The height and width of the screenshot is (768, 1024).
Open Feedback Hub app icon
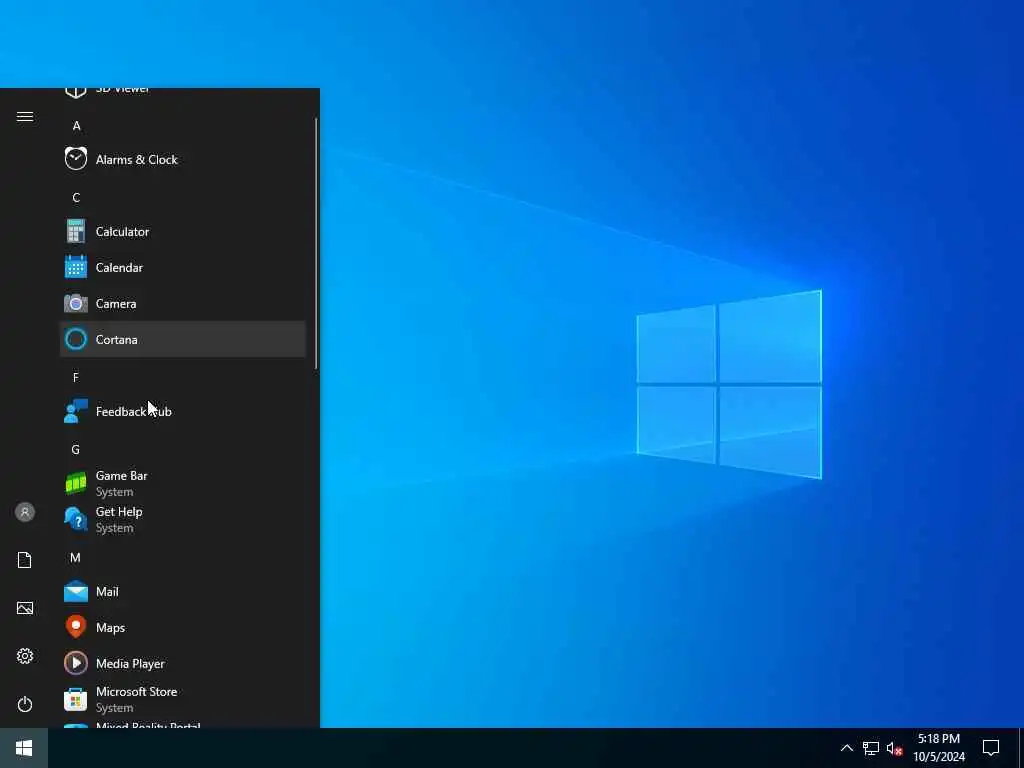click(76, 411)
